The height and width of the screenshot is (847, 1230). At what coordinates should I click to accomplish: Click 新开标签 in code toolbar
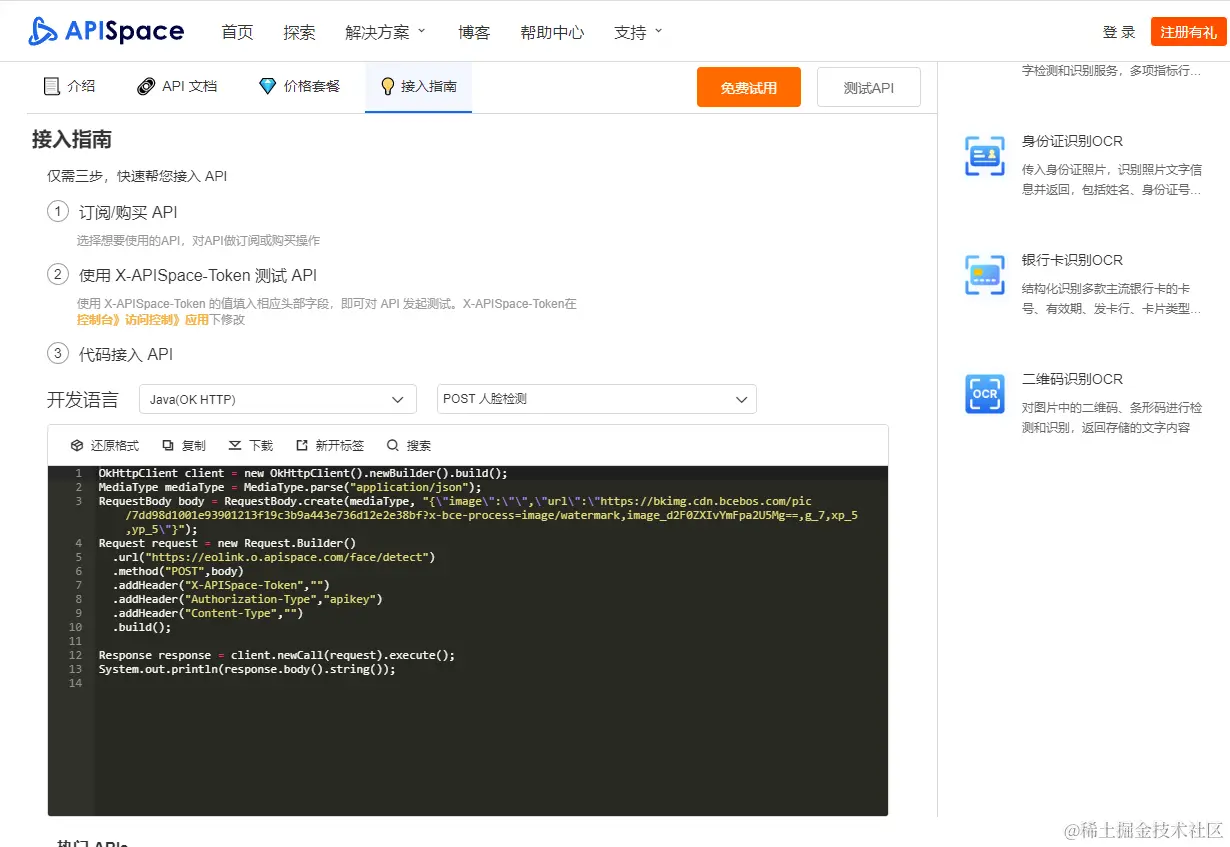point(340,445)
